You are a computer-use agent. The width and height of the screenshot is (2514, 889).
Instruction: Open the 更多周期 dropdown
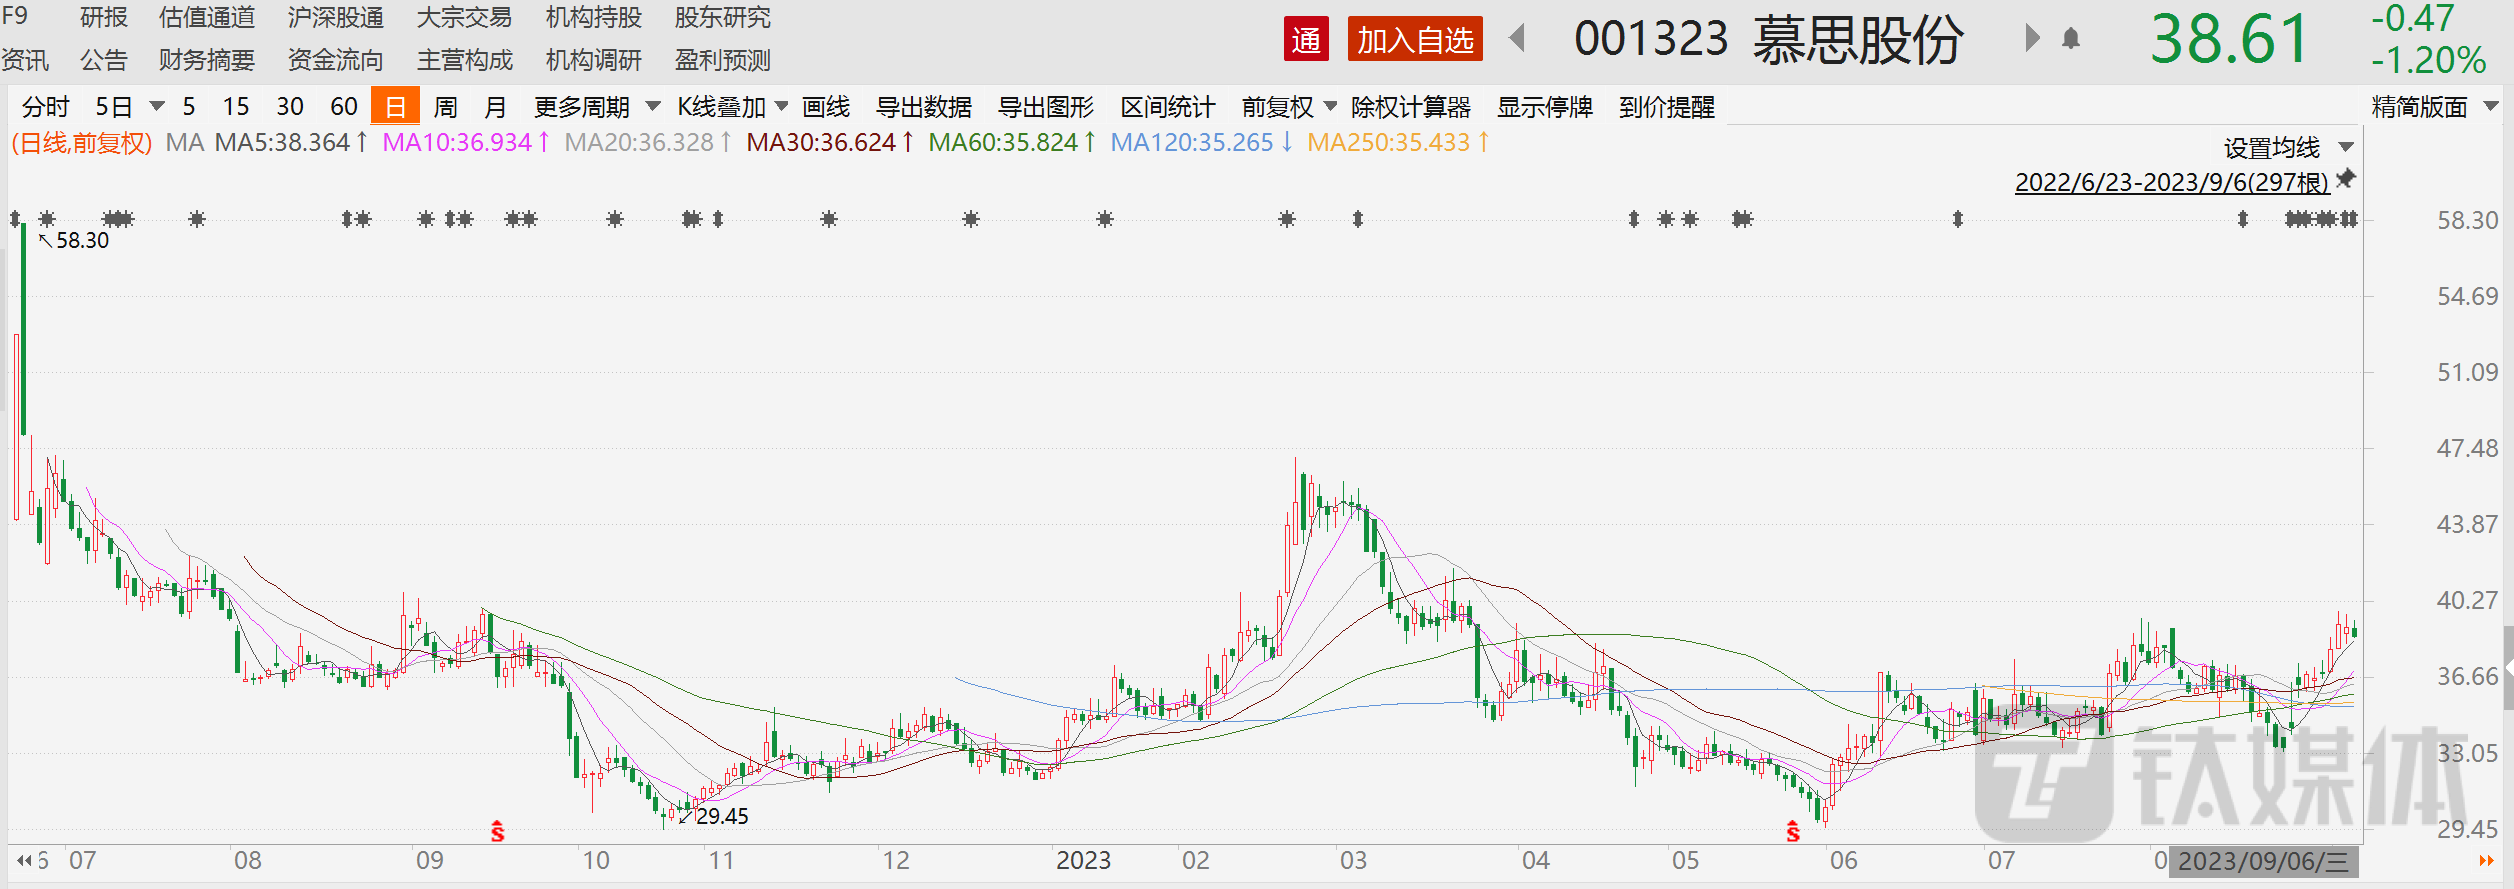click(596, 107)
